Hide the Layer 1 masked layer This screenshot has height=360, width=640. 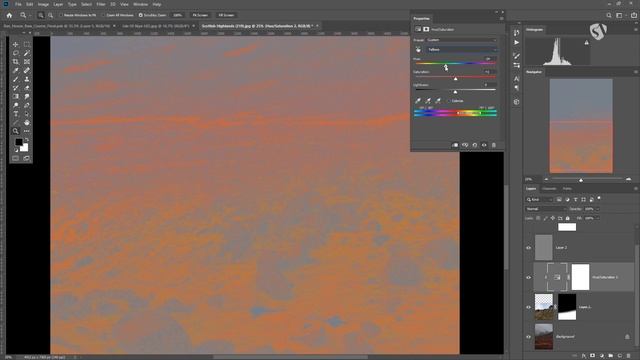point(529,307)
